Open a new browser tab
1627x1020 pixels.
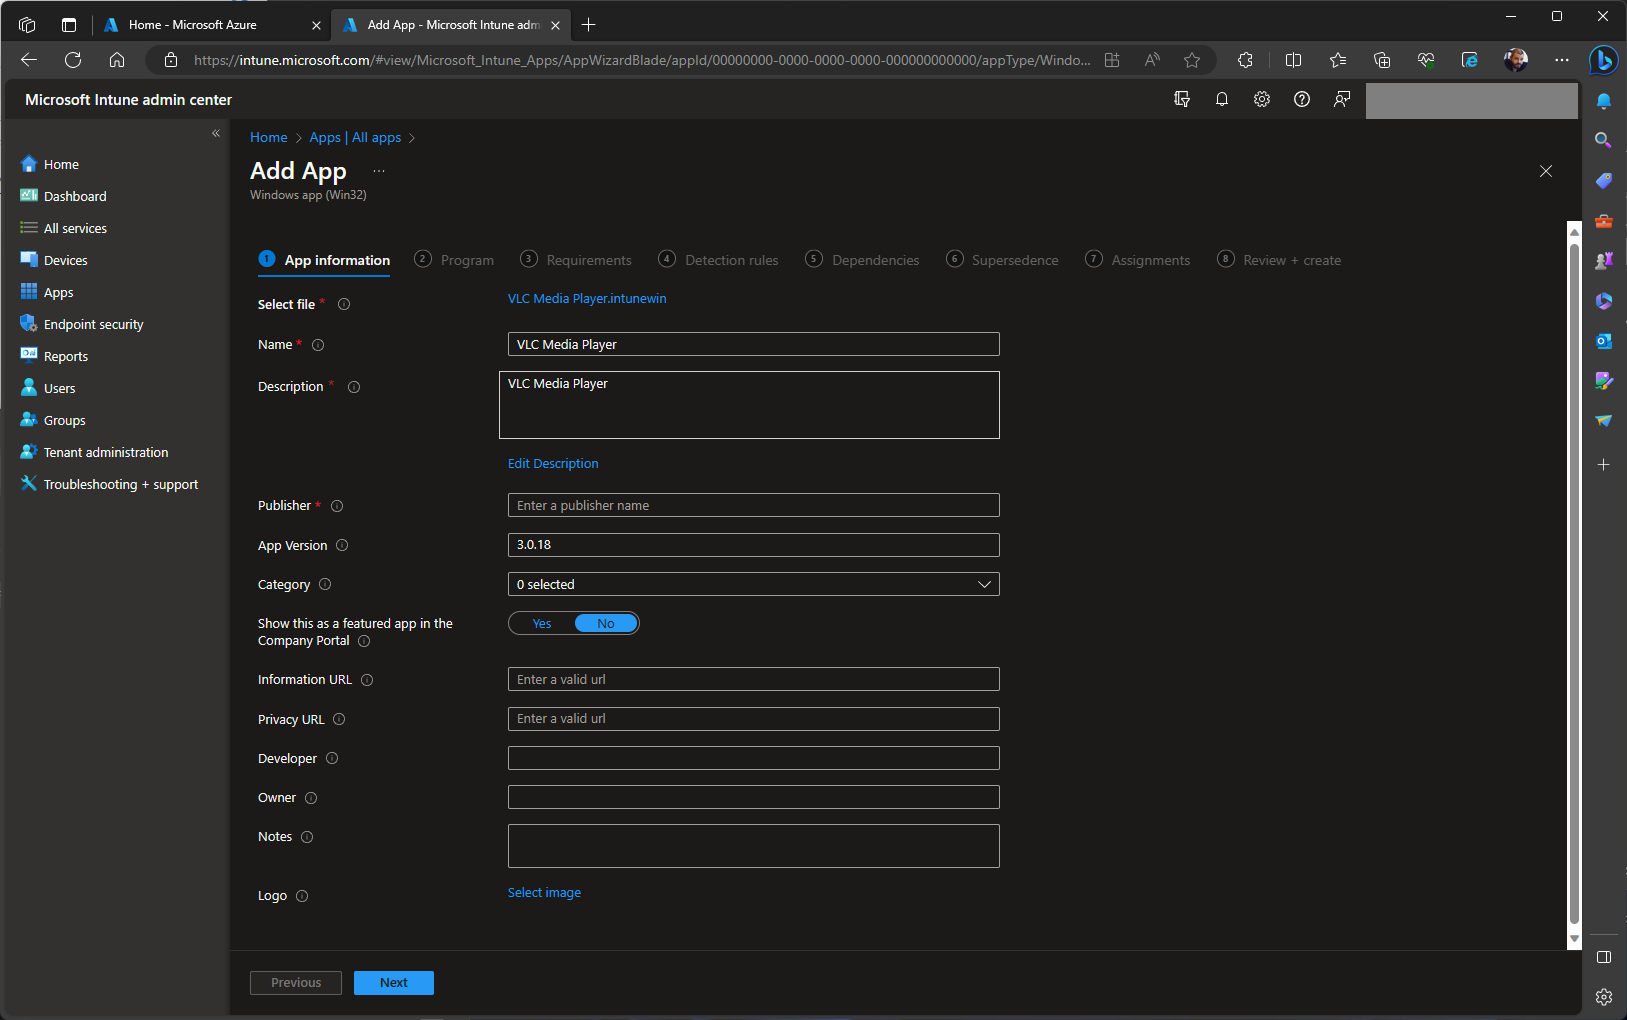[589, 25]
